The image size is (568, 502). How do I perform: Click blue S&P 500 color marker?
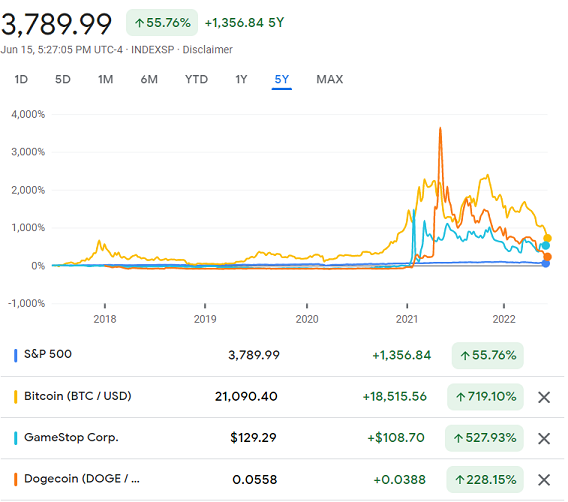(x=16, y=355)
